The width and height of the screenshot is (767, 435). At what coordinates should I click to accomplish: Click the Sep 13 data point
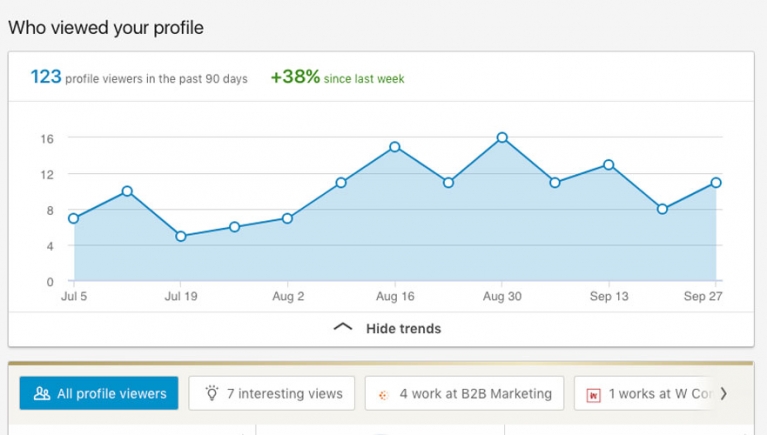tap(608, 165)
